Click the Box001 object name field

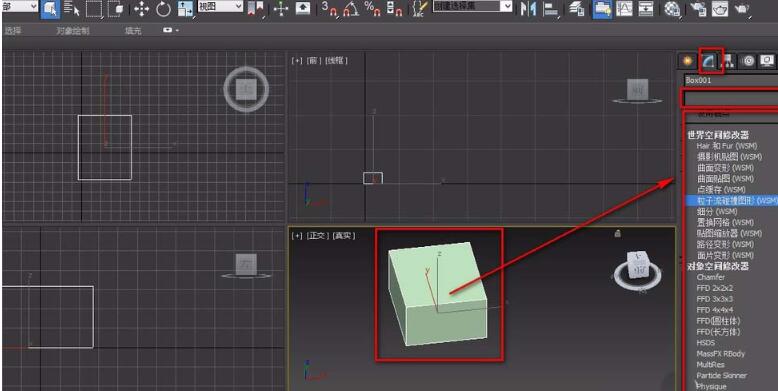click(730, 80)
